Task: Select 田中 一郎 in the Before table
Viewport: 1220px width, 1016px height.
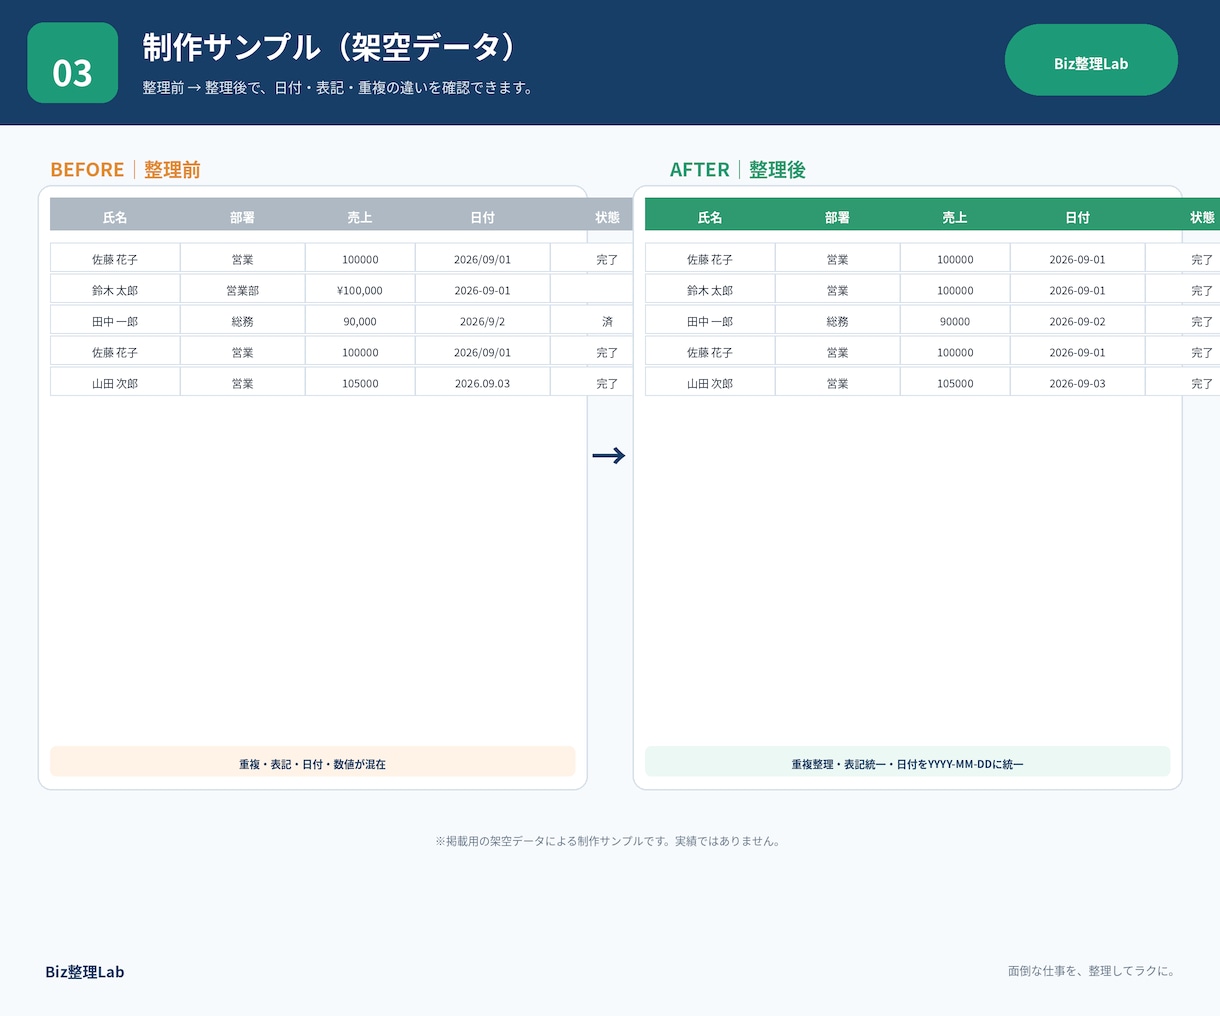Action: [115, 321]
